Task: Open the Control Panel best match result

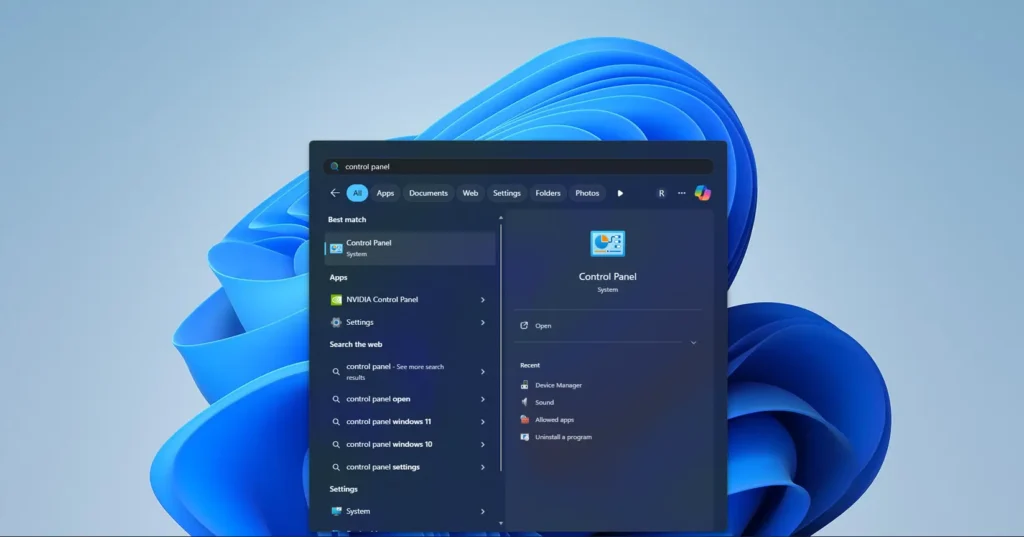Action: click(x=410, y=248)
